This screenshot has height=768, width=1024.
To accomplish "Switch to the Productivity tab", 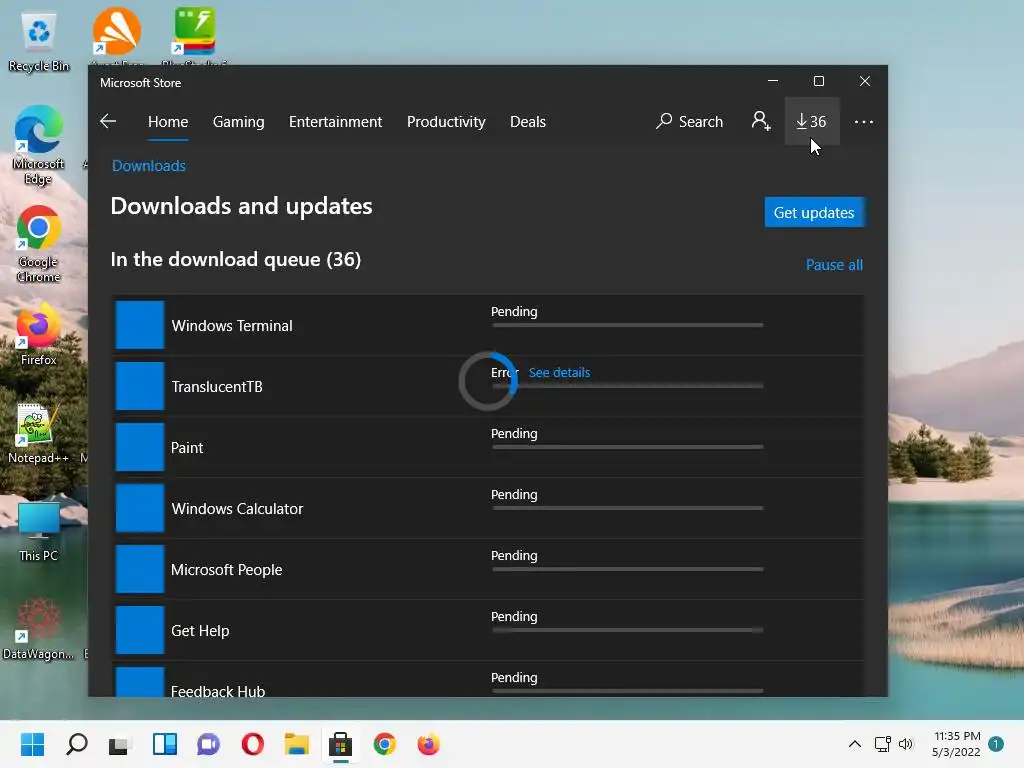I will (446, 121).
